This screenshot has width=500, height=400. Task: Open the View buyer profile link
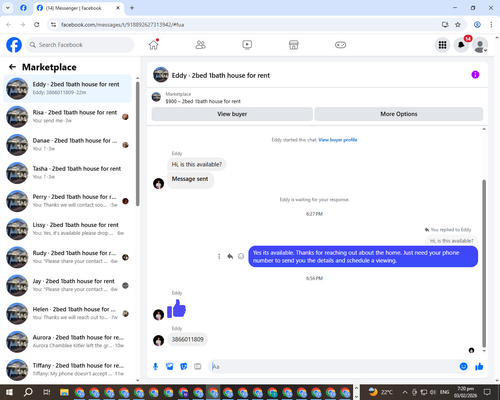coord(338,140)
